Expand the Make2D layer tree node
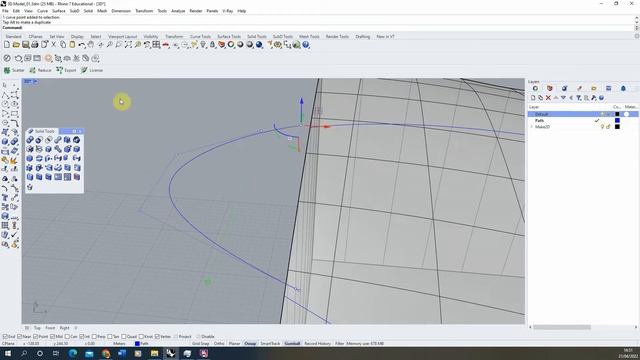640x360 pixels. click(531, 127)
